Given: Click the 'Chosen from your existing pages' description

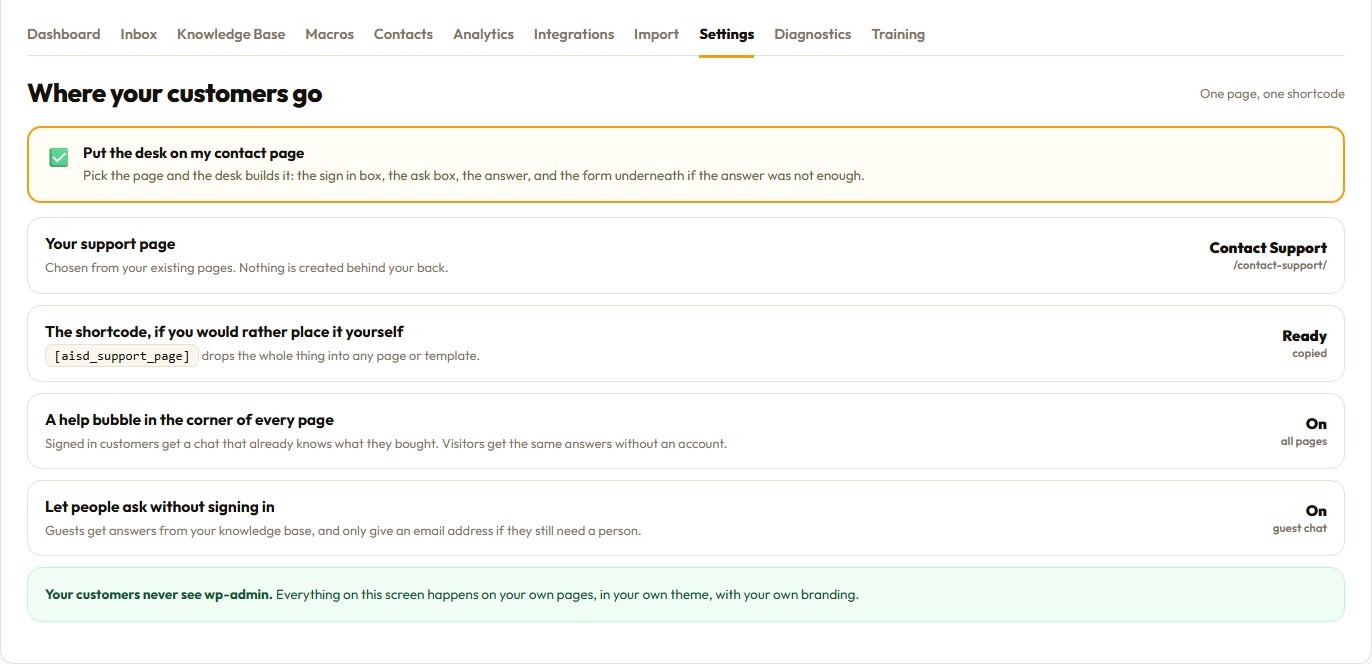Looking at the screenshot, I should pyautogui.click(x=246, y=268).
